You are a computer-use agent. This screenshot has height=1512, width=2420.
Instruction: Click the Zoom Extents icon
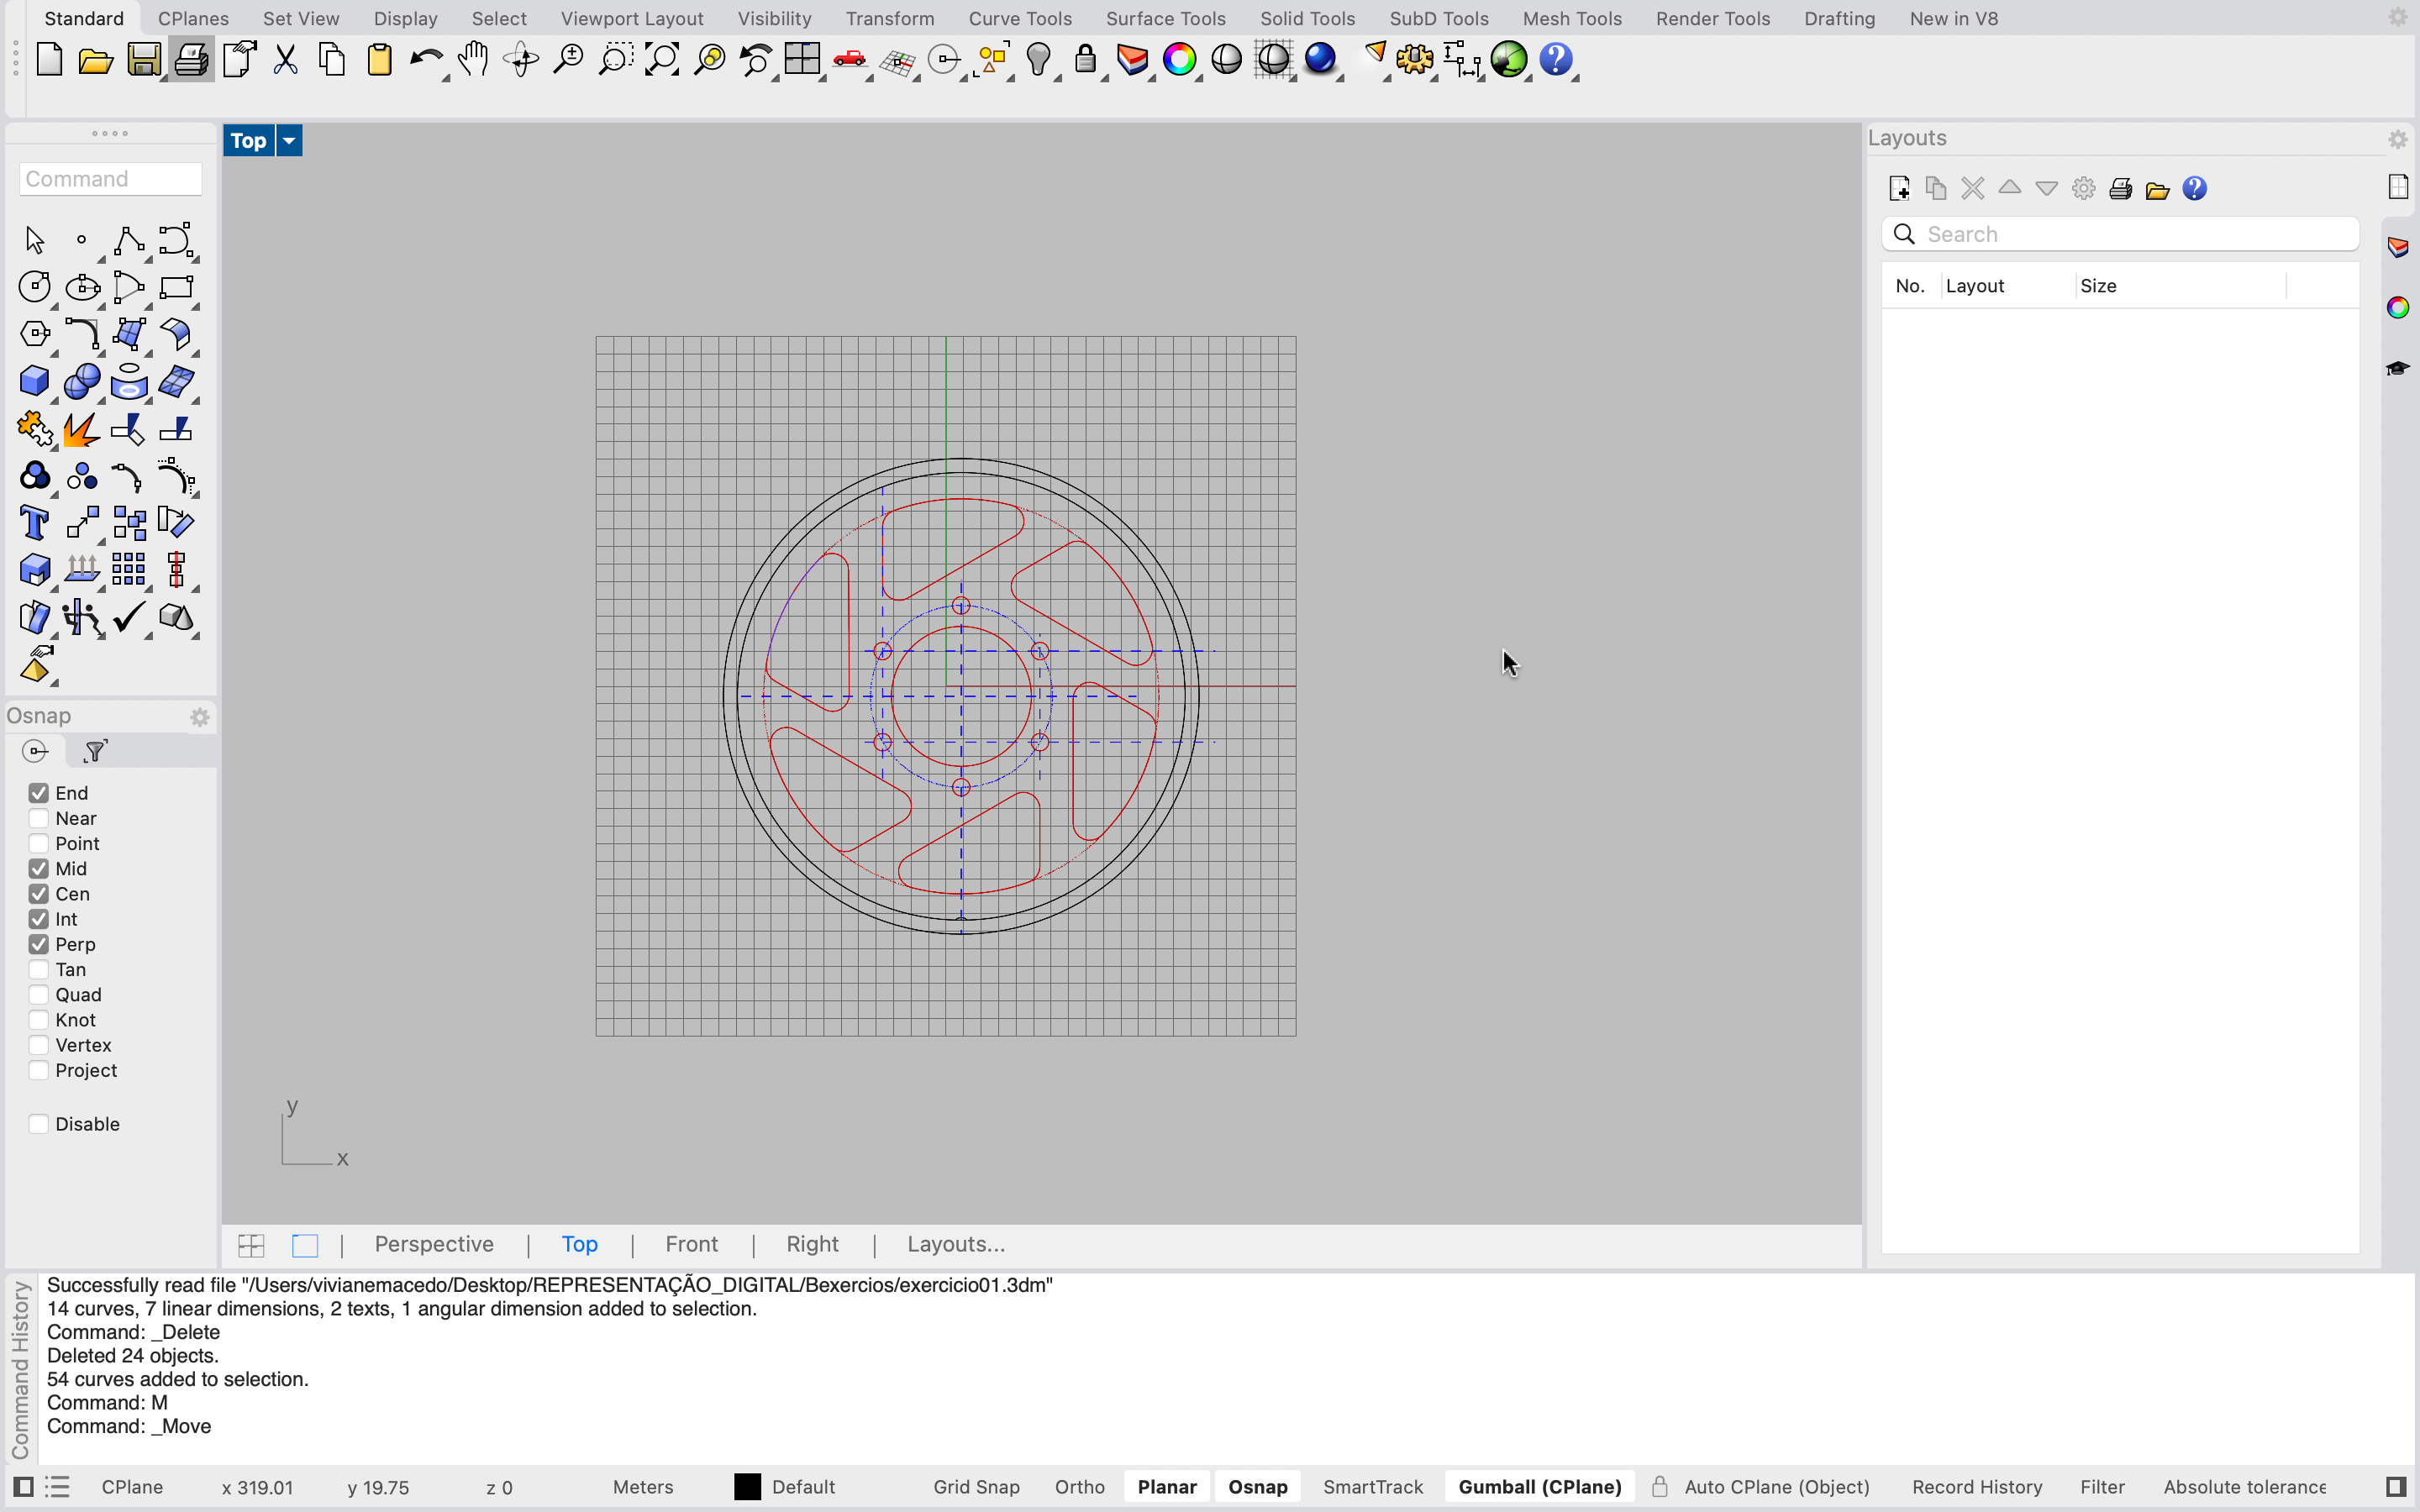(662, 60)
